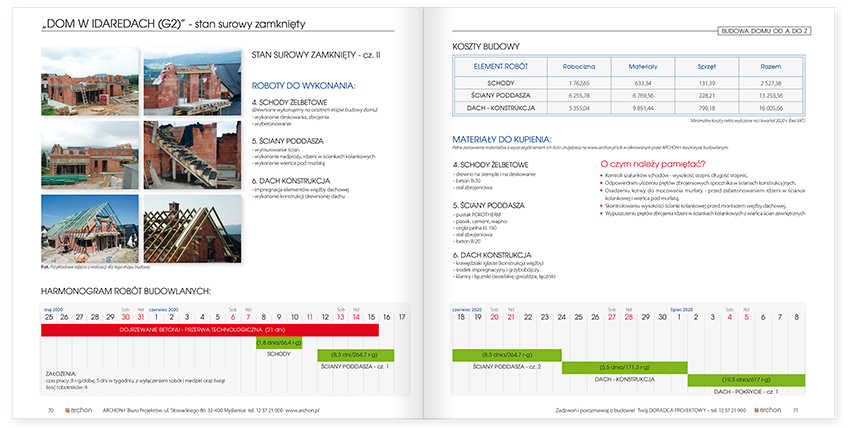Click the cell with value 5 355,04
848x428 pixels.
click(x=579, y=108)
